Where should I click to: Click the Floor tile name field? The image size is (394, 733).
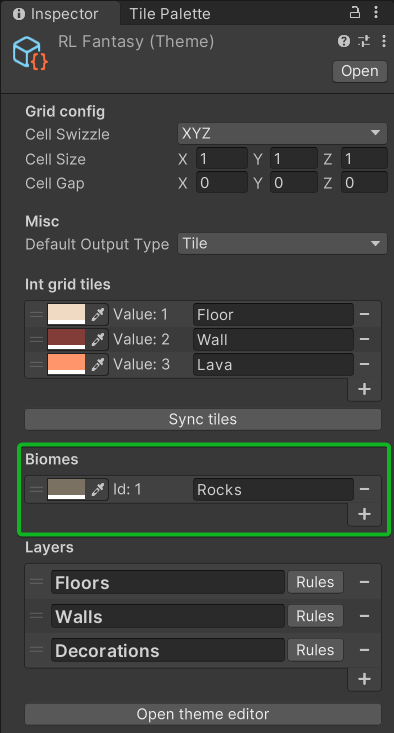tap(273, 315)
